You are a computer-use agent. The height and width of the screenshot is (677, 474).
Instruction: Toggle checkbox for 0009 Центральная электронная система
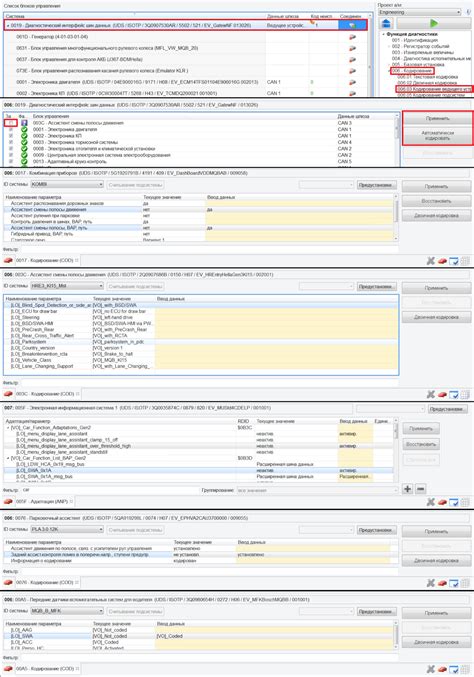pos(10,155)
